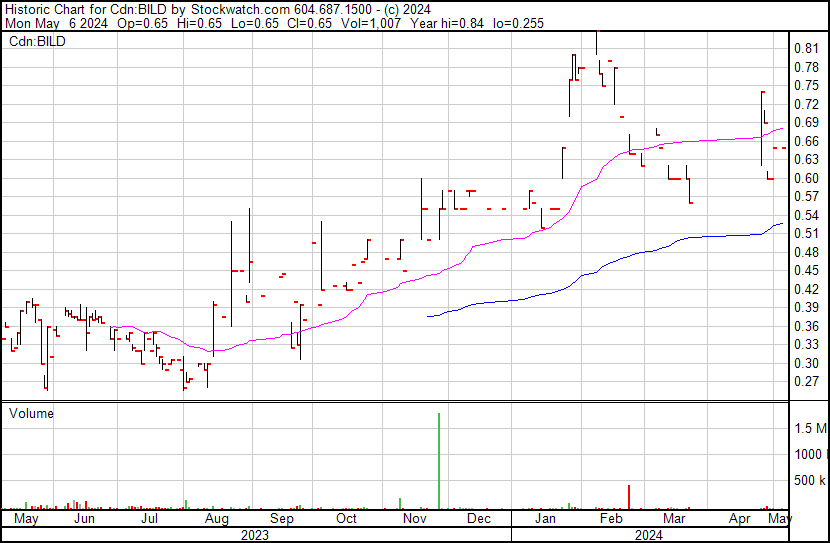Click the tall green November volume bar
Image resolution: width=830 pixels, height=543 pixels.
tap(439, 461)
